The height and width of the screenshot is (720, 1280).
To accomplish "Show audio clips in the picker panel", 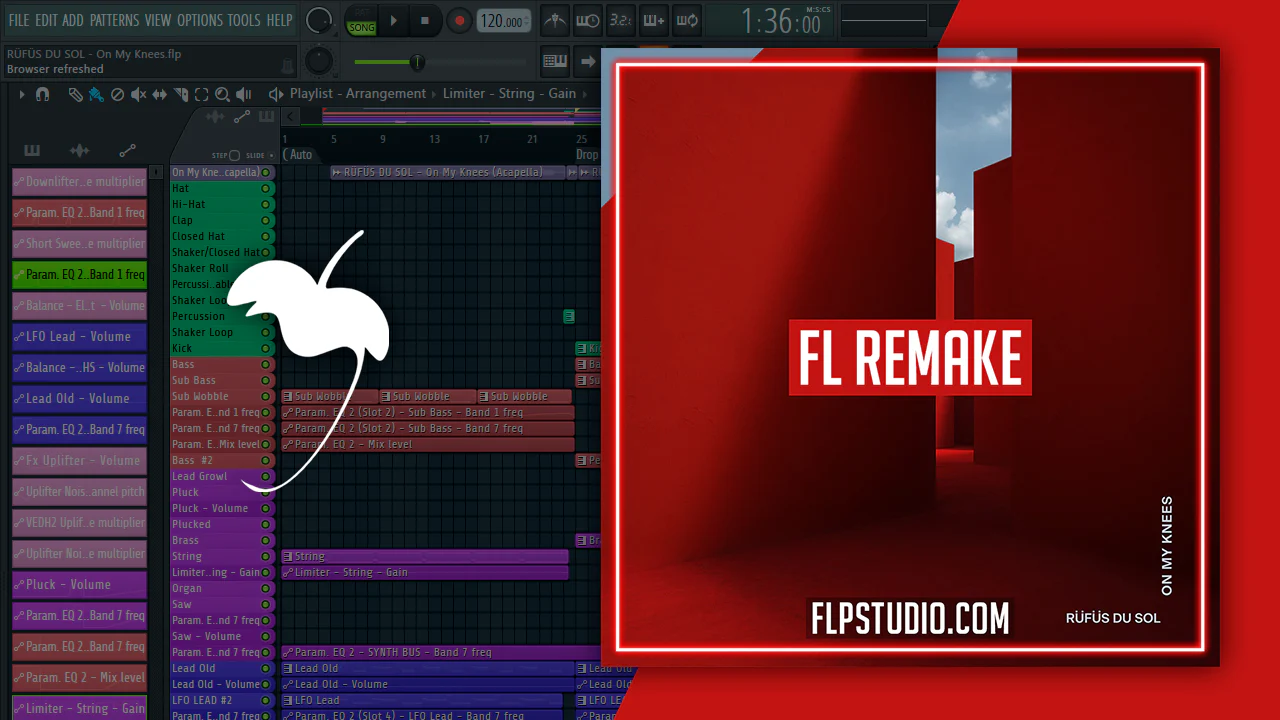I will click(79, 150).
